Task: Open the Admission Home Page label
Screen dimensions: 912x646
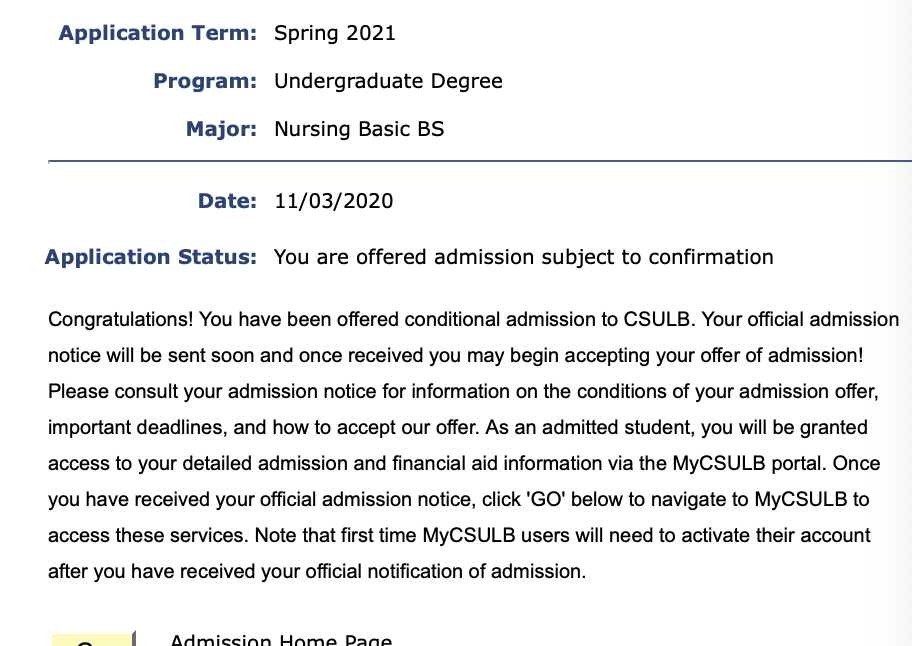Action: click(281, 640)
